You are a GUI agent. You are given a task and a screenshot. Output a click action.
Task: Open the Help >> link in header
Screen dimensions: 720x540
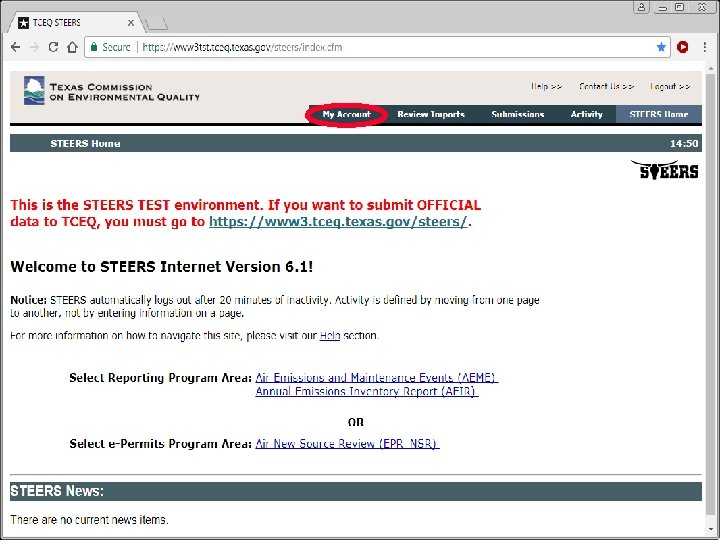pos(546,86)
